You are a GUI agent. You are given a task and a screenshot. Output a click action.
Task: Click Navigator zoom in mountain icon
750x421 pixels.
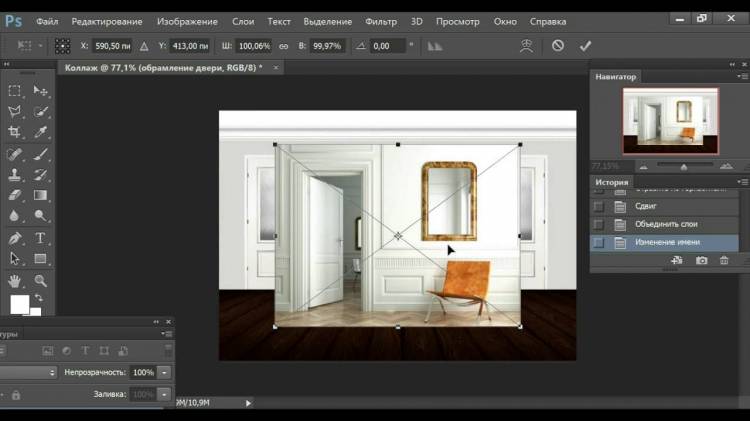tap(726, 166)
